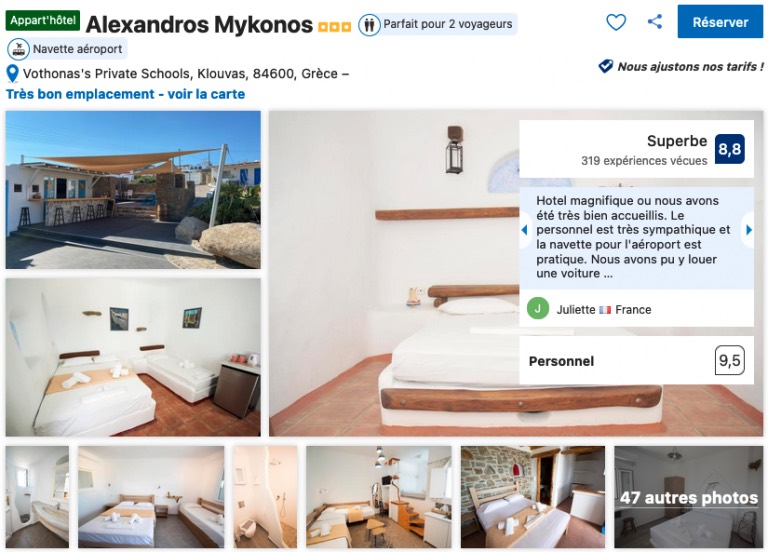Open the outdoor bar terrace photo
This screenshot has height=552, width=768.
tap(133, 190)
